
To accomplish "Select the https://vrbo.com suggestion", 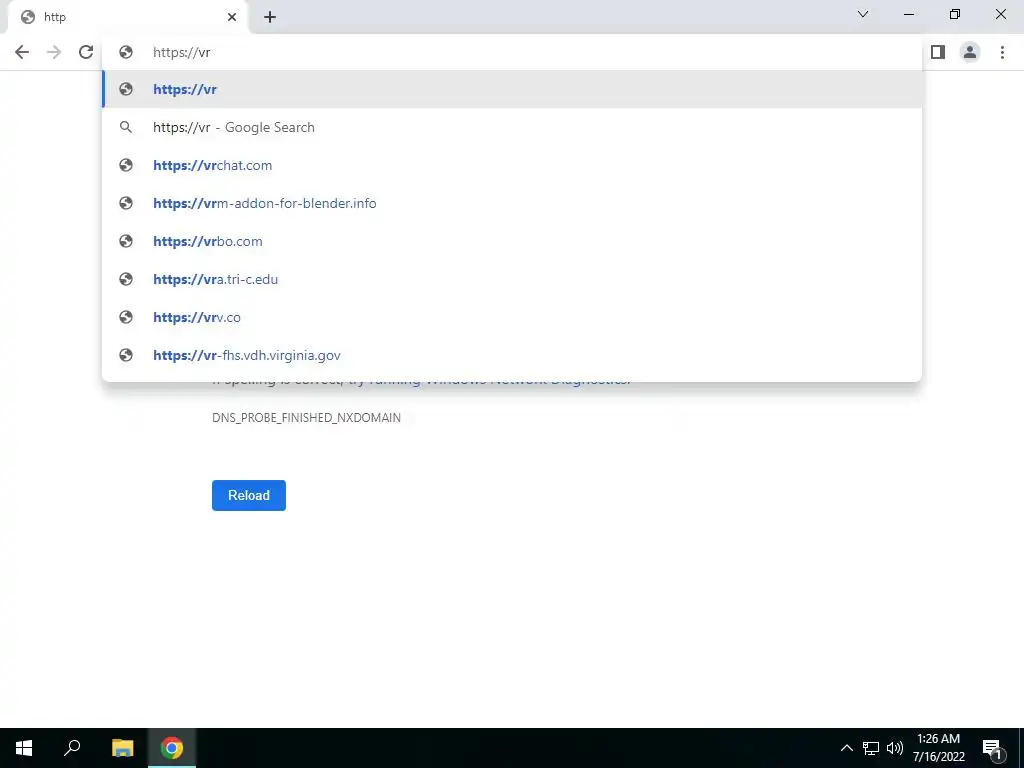I will point(512,241).
